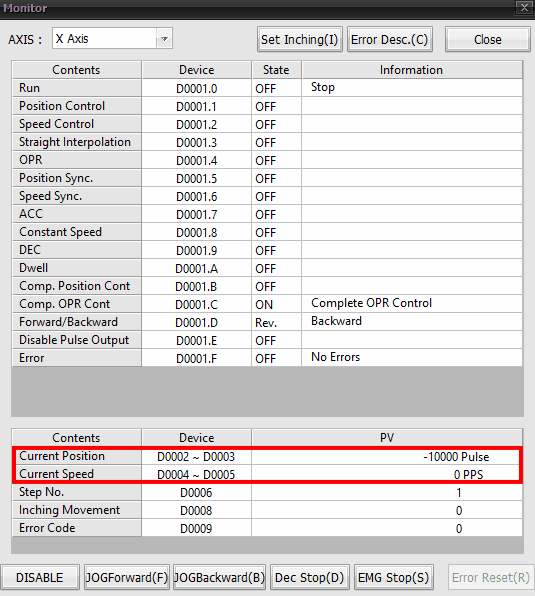Click device cell D0006

196,493
